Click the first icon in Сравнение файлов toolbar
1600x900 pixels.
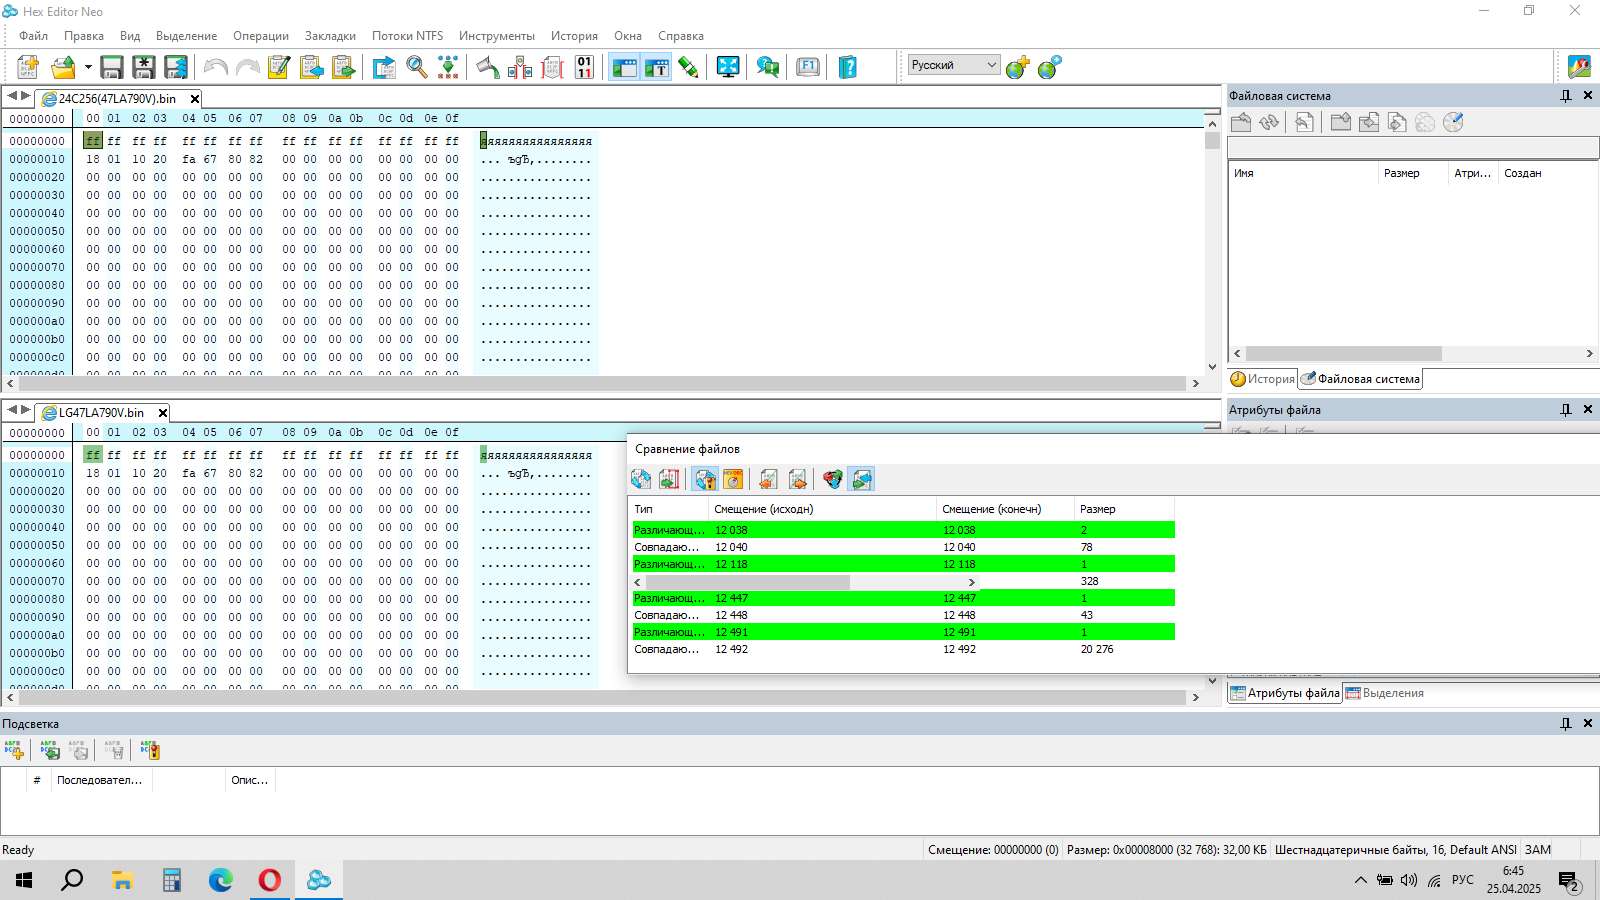(641, 479)
